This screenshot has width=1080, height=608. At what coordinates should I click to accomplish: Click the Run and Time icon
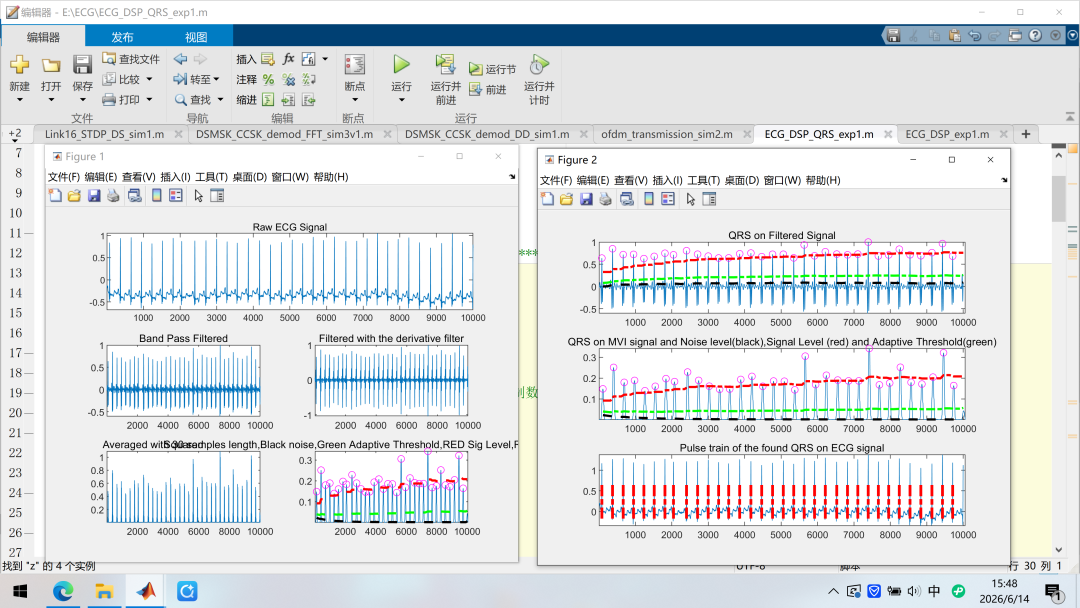coord(539,65)
